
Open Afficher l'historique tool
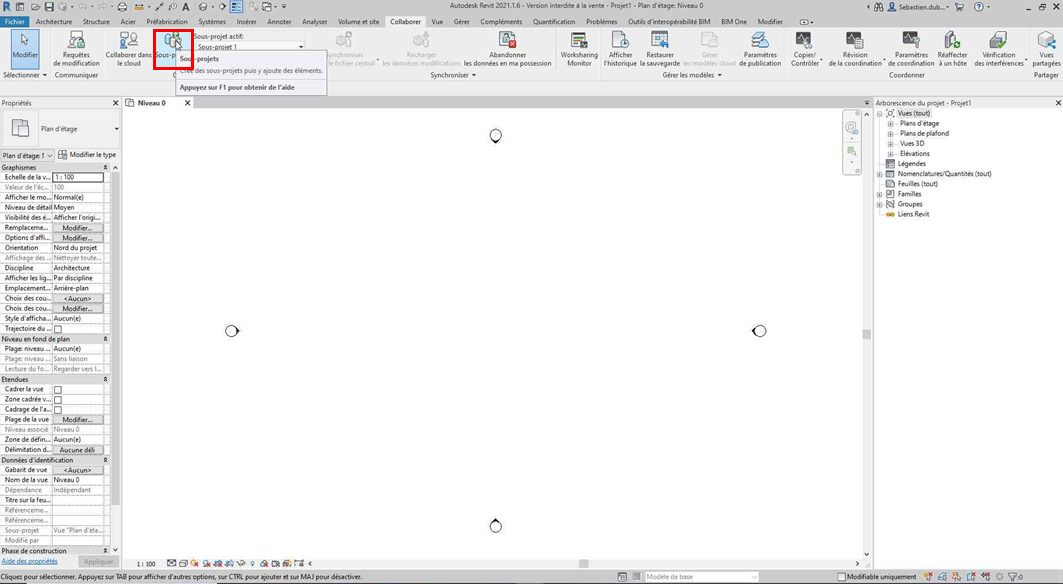(620, 41)
